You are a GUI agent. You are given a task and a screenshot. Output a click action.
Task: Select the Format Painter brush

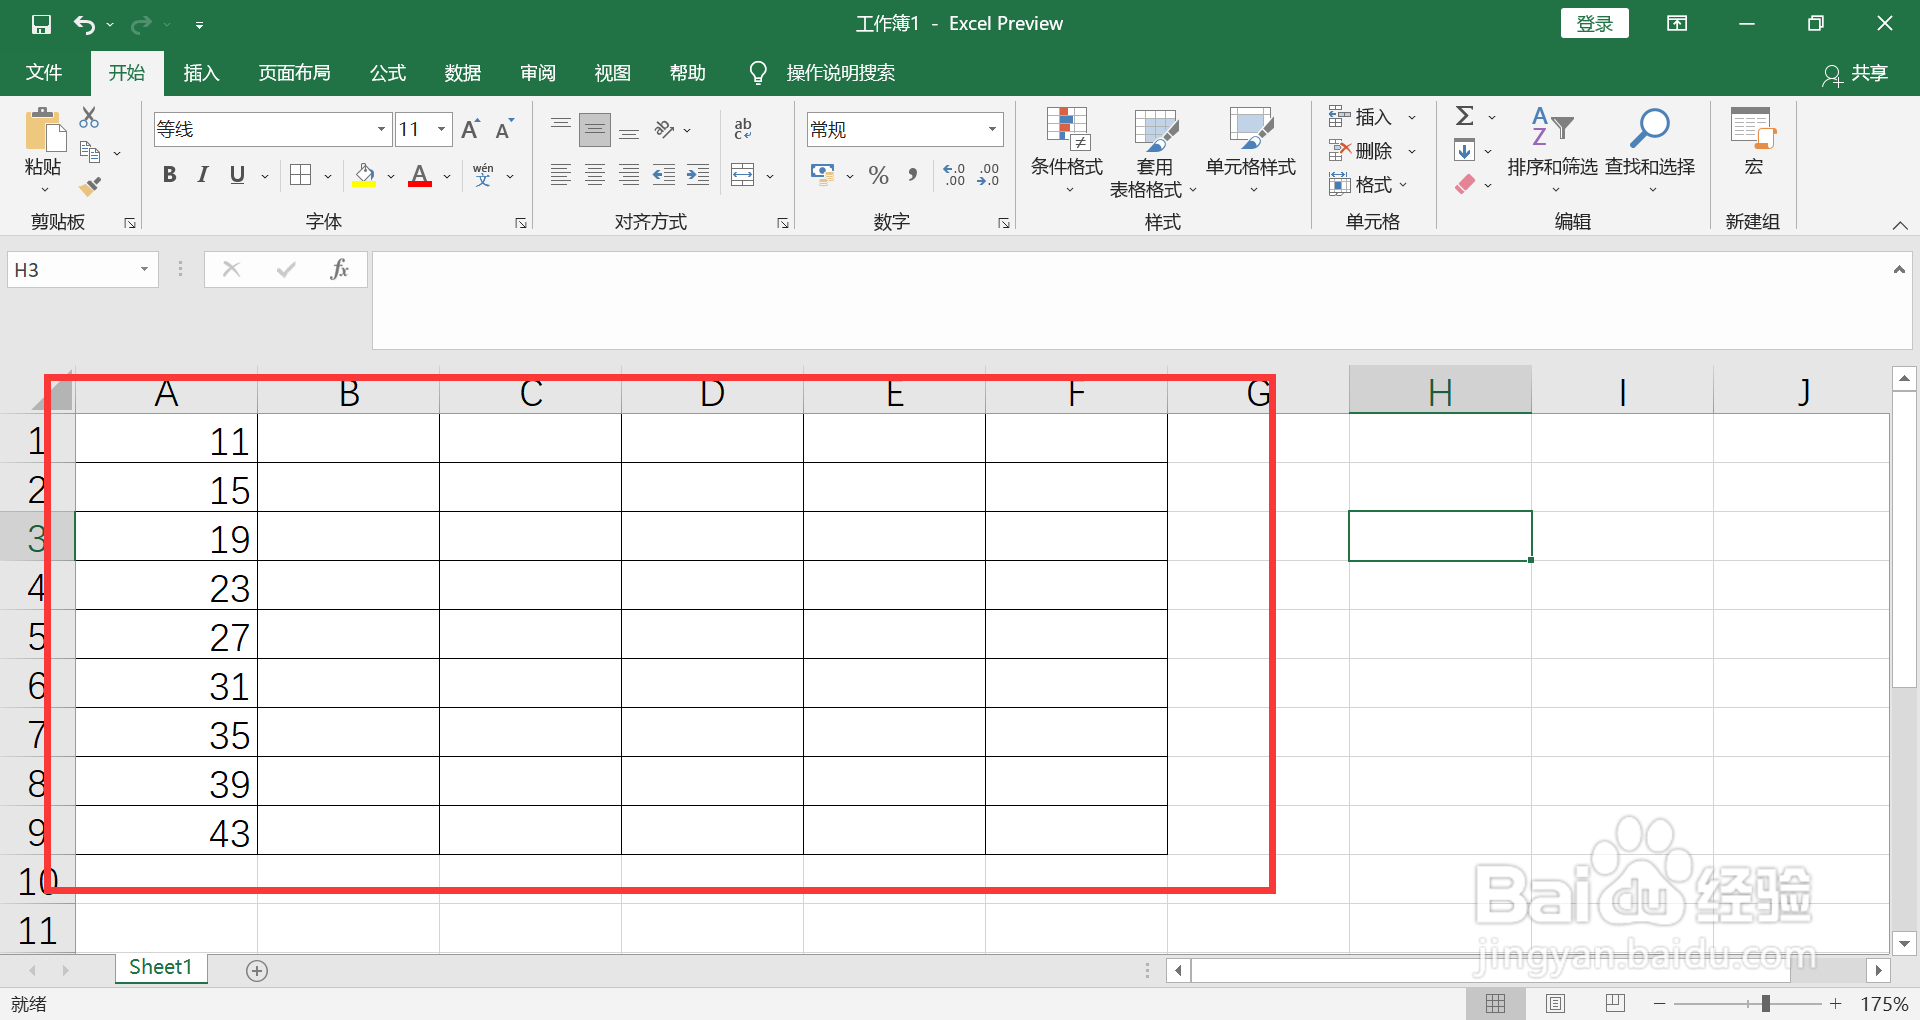(x=90, y=186)
